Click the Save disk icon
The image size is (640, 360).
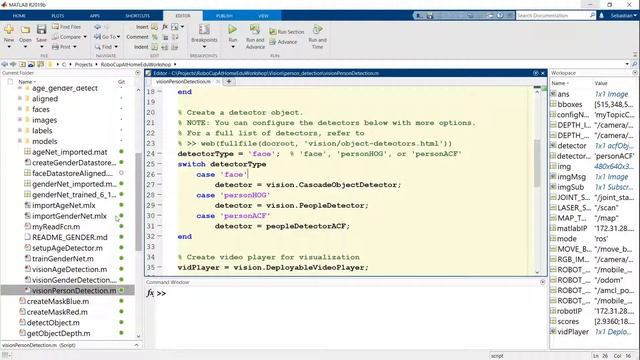pyautogui.click(x=41, y=29)
